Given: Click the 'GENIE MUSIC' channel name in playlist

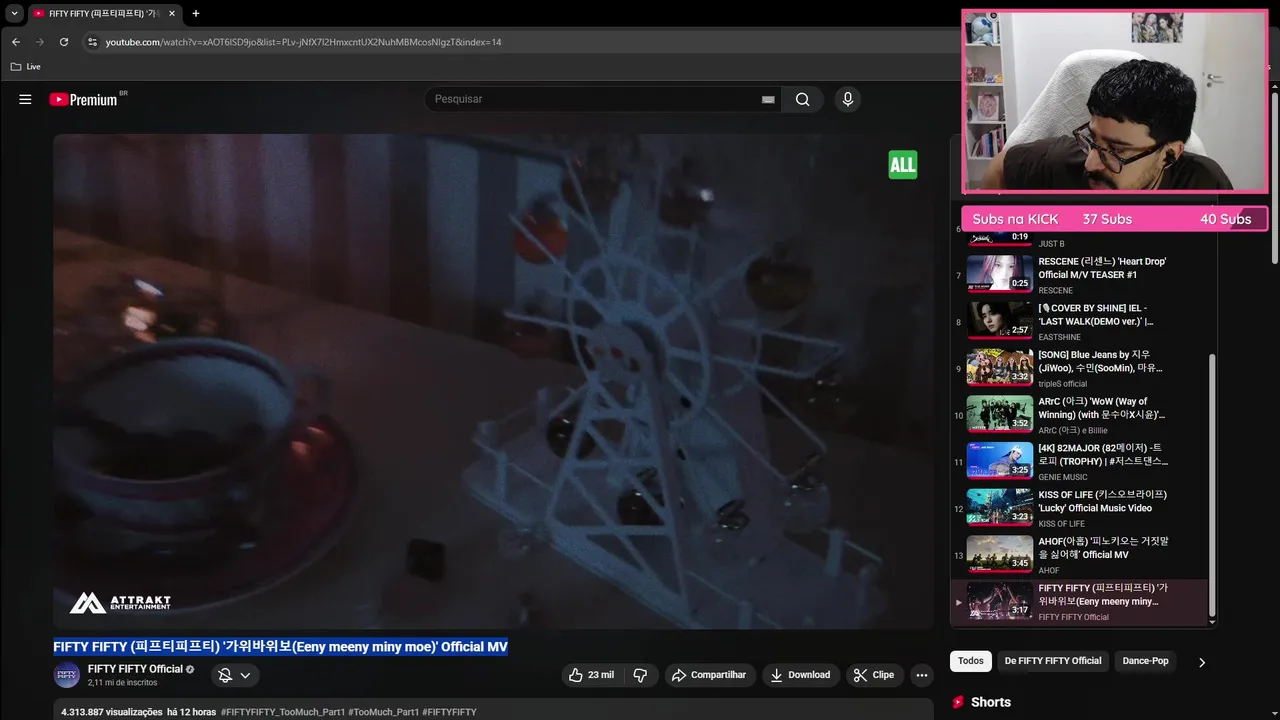Looking at the screenshot, I should coord(1062,477).
